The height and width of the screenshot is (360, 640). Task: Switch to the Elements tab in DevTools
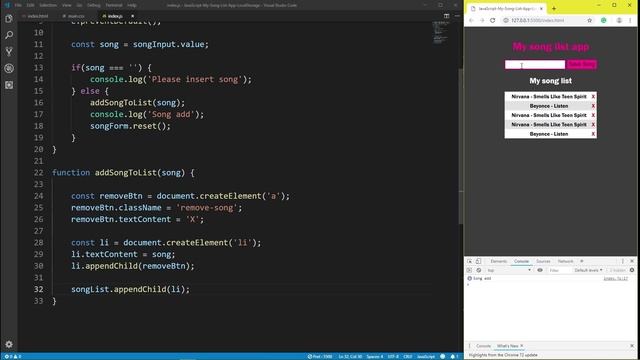click(498, 261)
